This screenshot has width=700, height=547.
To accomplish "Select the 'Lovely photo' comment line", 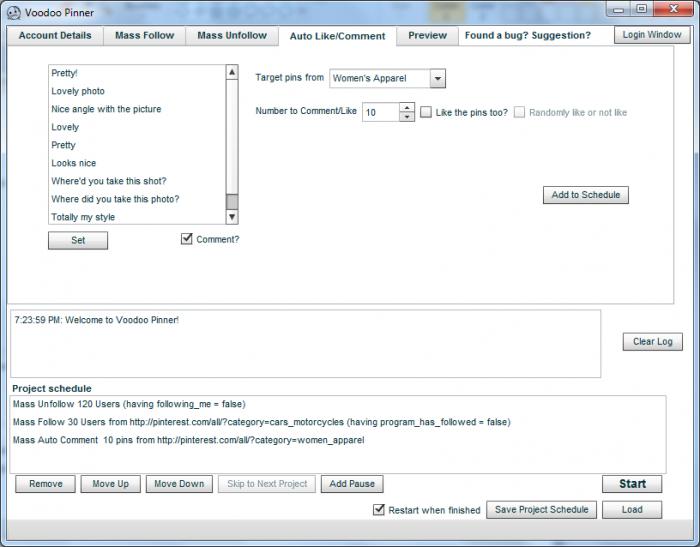I will (138, 91).
